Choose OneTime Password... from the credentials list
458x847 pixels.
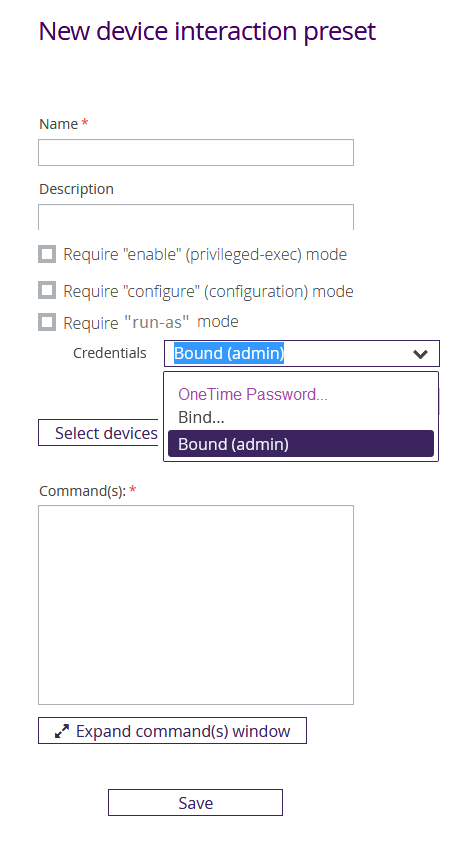click(253, 394)
